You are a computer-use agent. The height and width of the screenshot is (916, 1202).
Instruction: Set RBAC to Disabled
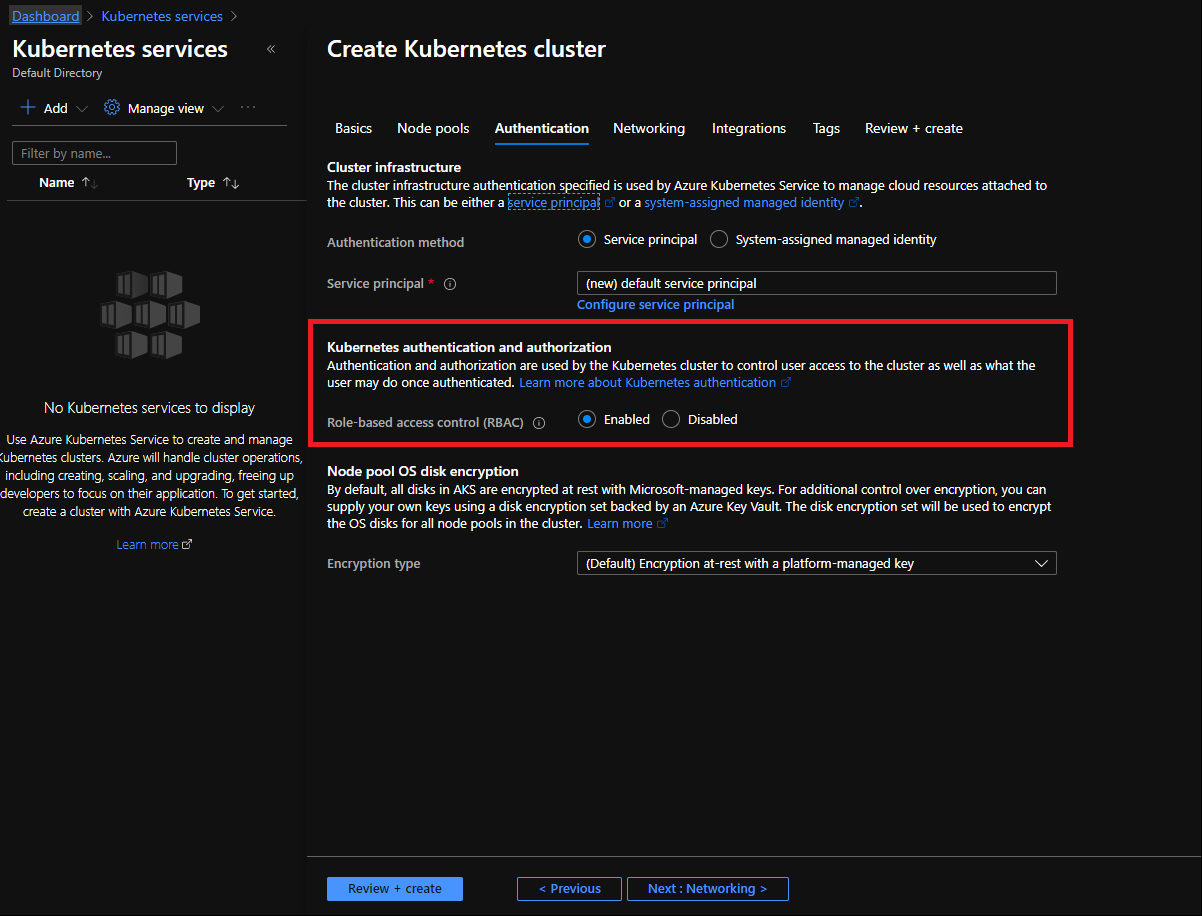pyautogui.click(x=671, y=420)
